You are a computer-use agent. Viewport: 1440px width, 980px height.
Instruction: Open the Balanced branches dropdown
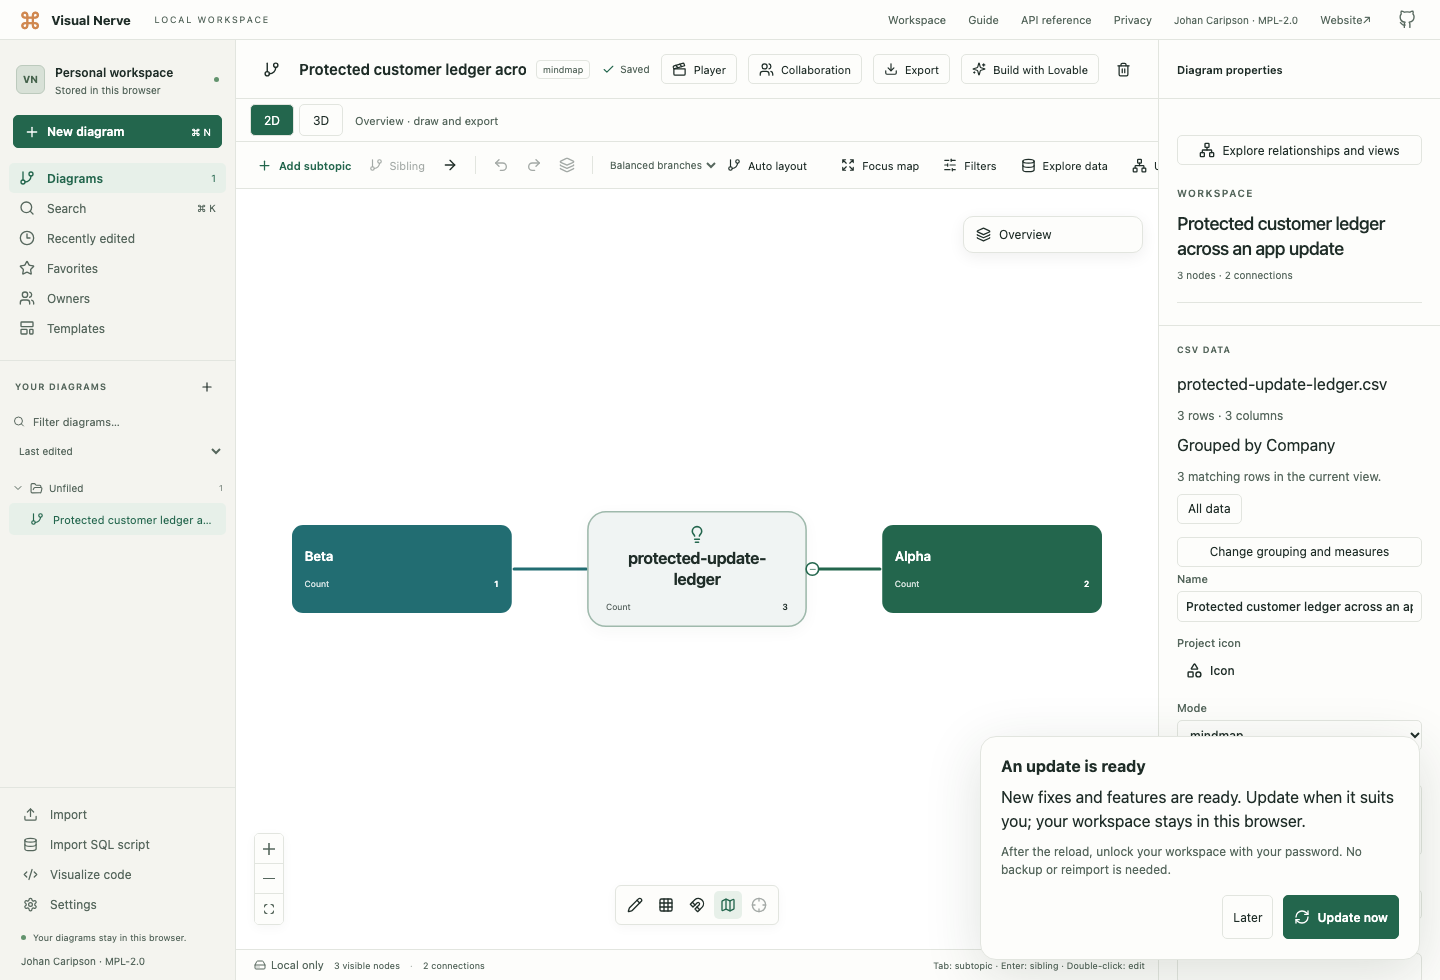pyautogui.click(x=662, y=165)
